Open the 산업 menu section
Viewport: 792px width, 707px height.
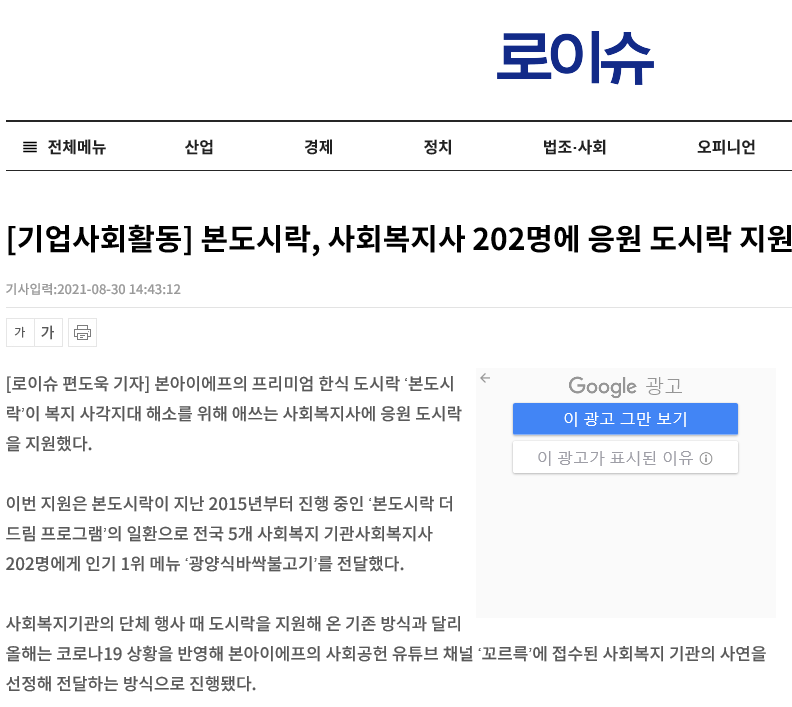(x=199, y=147)
